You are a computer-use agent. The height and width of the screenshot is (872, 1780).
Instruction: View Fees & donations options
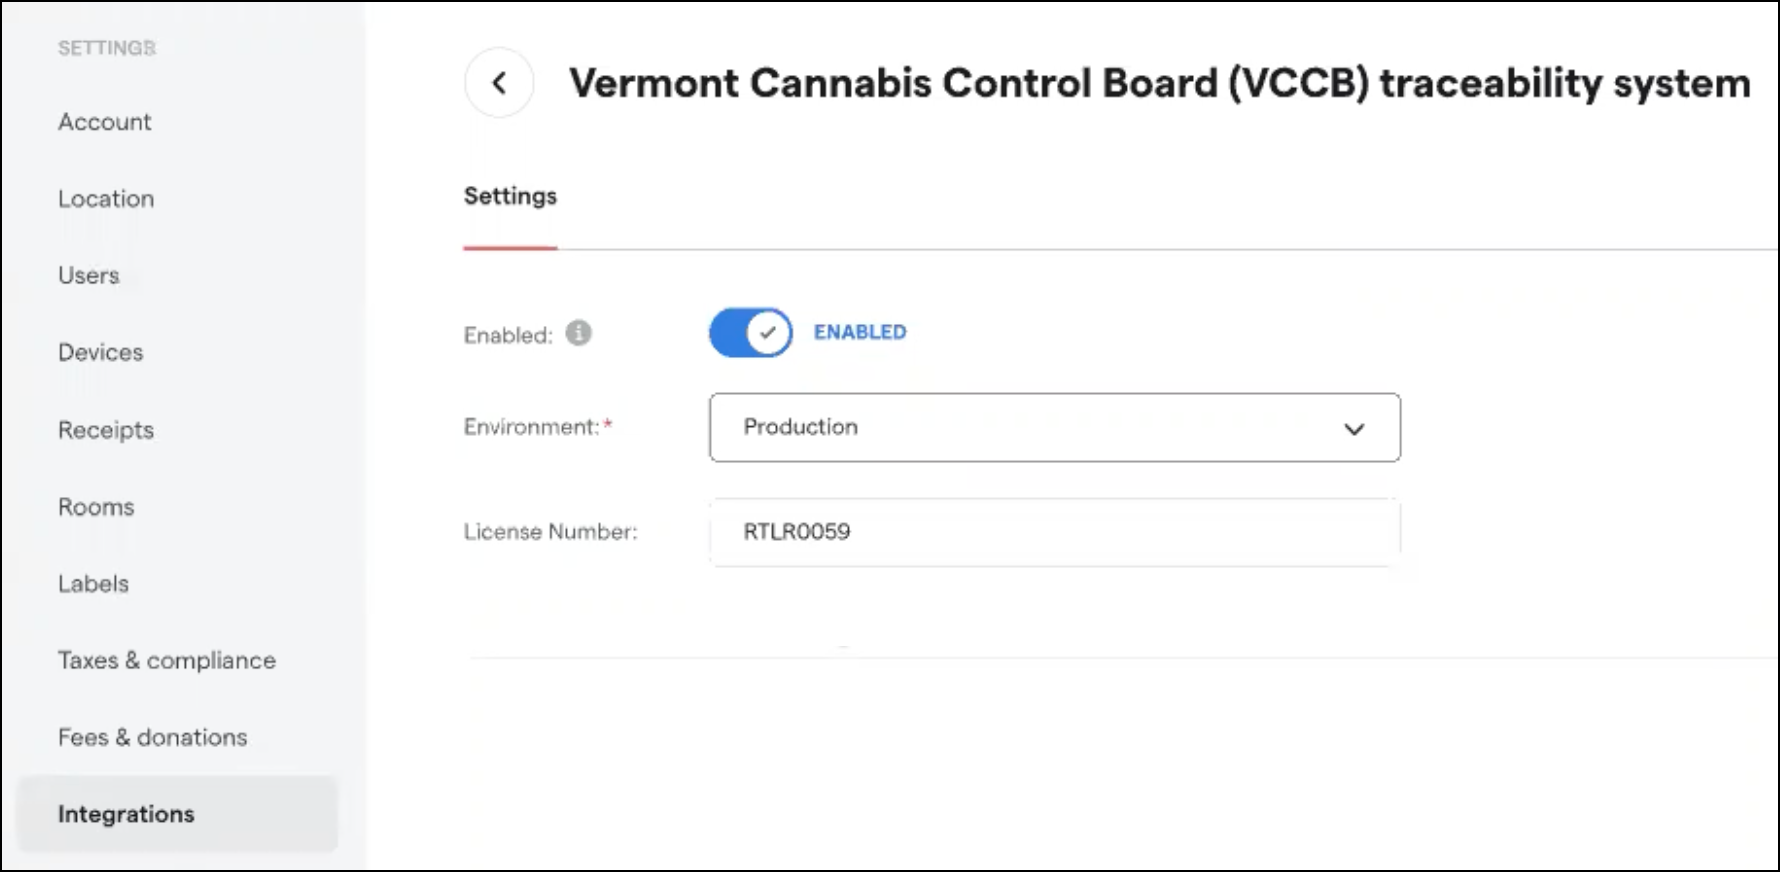pyautogui.click(x=153, y=737)
